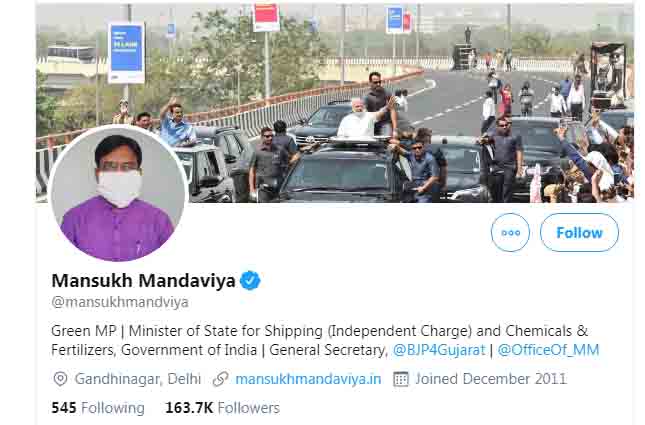Image resolution: width=645 pixels, height=425 pixels.
Task: Click the profile bio starting Green MP
Action: [x=325, y=341]
